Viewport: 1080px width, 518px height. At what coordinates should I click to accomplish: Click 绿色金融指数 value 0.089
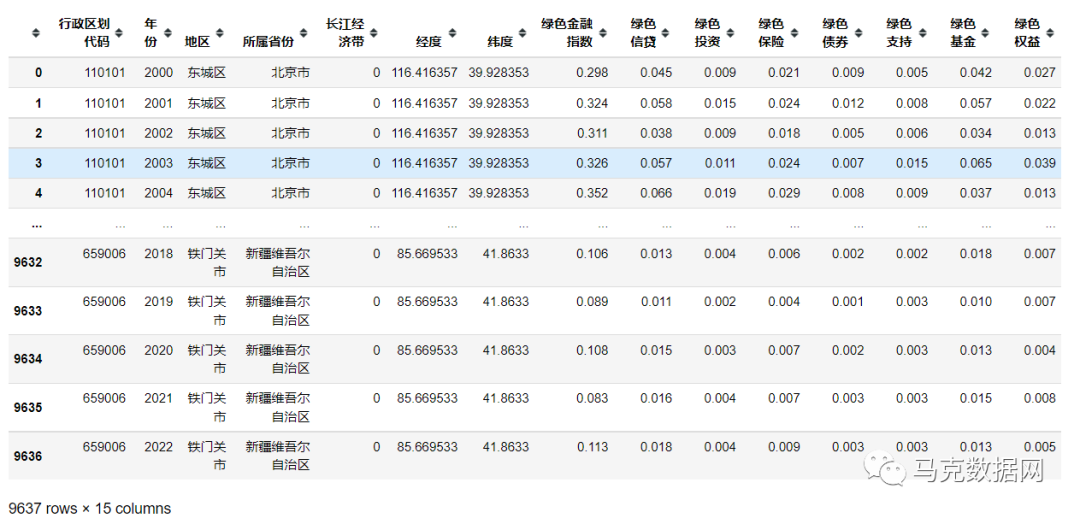point(592,302)
